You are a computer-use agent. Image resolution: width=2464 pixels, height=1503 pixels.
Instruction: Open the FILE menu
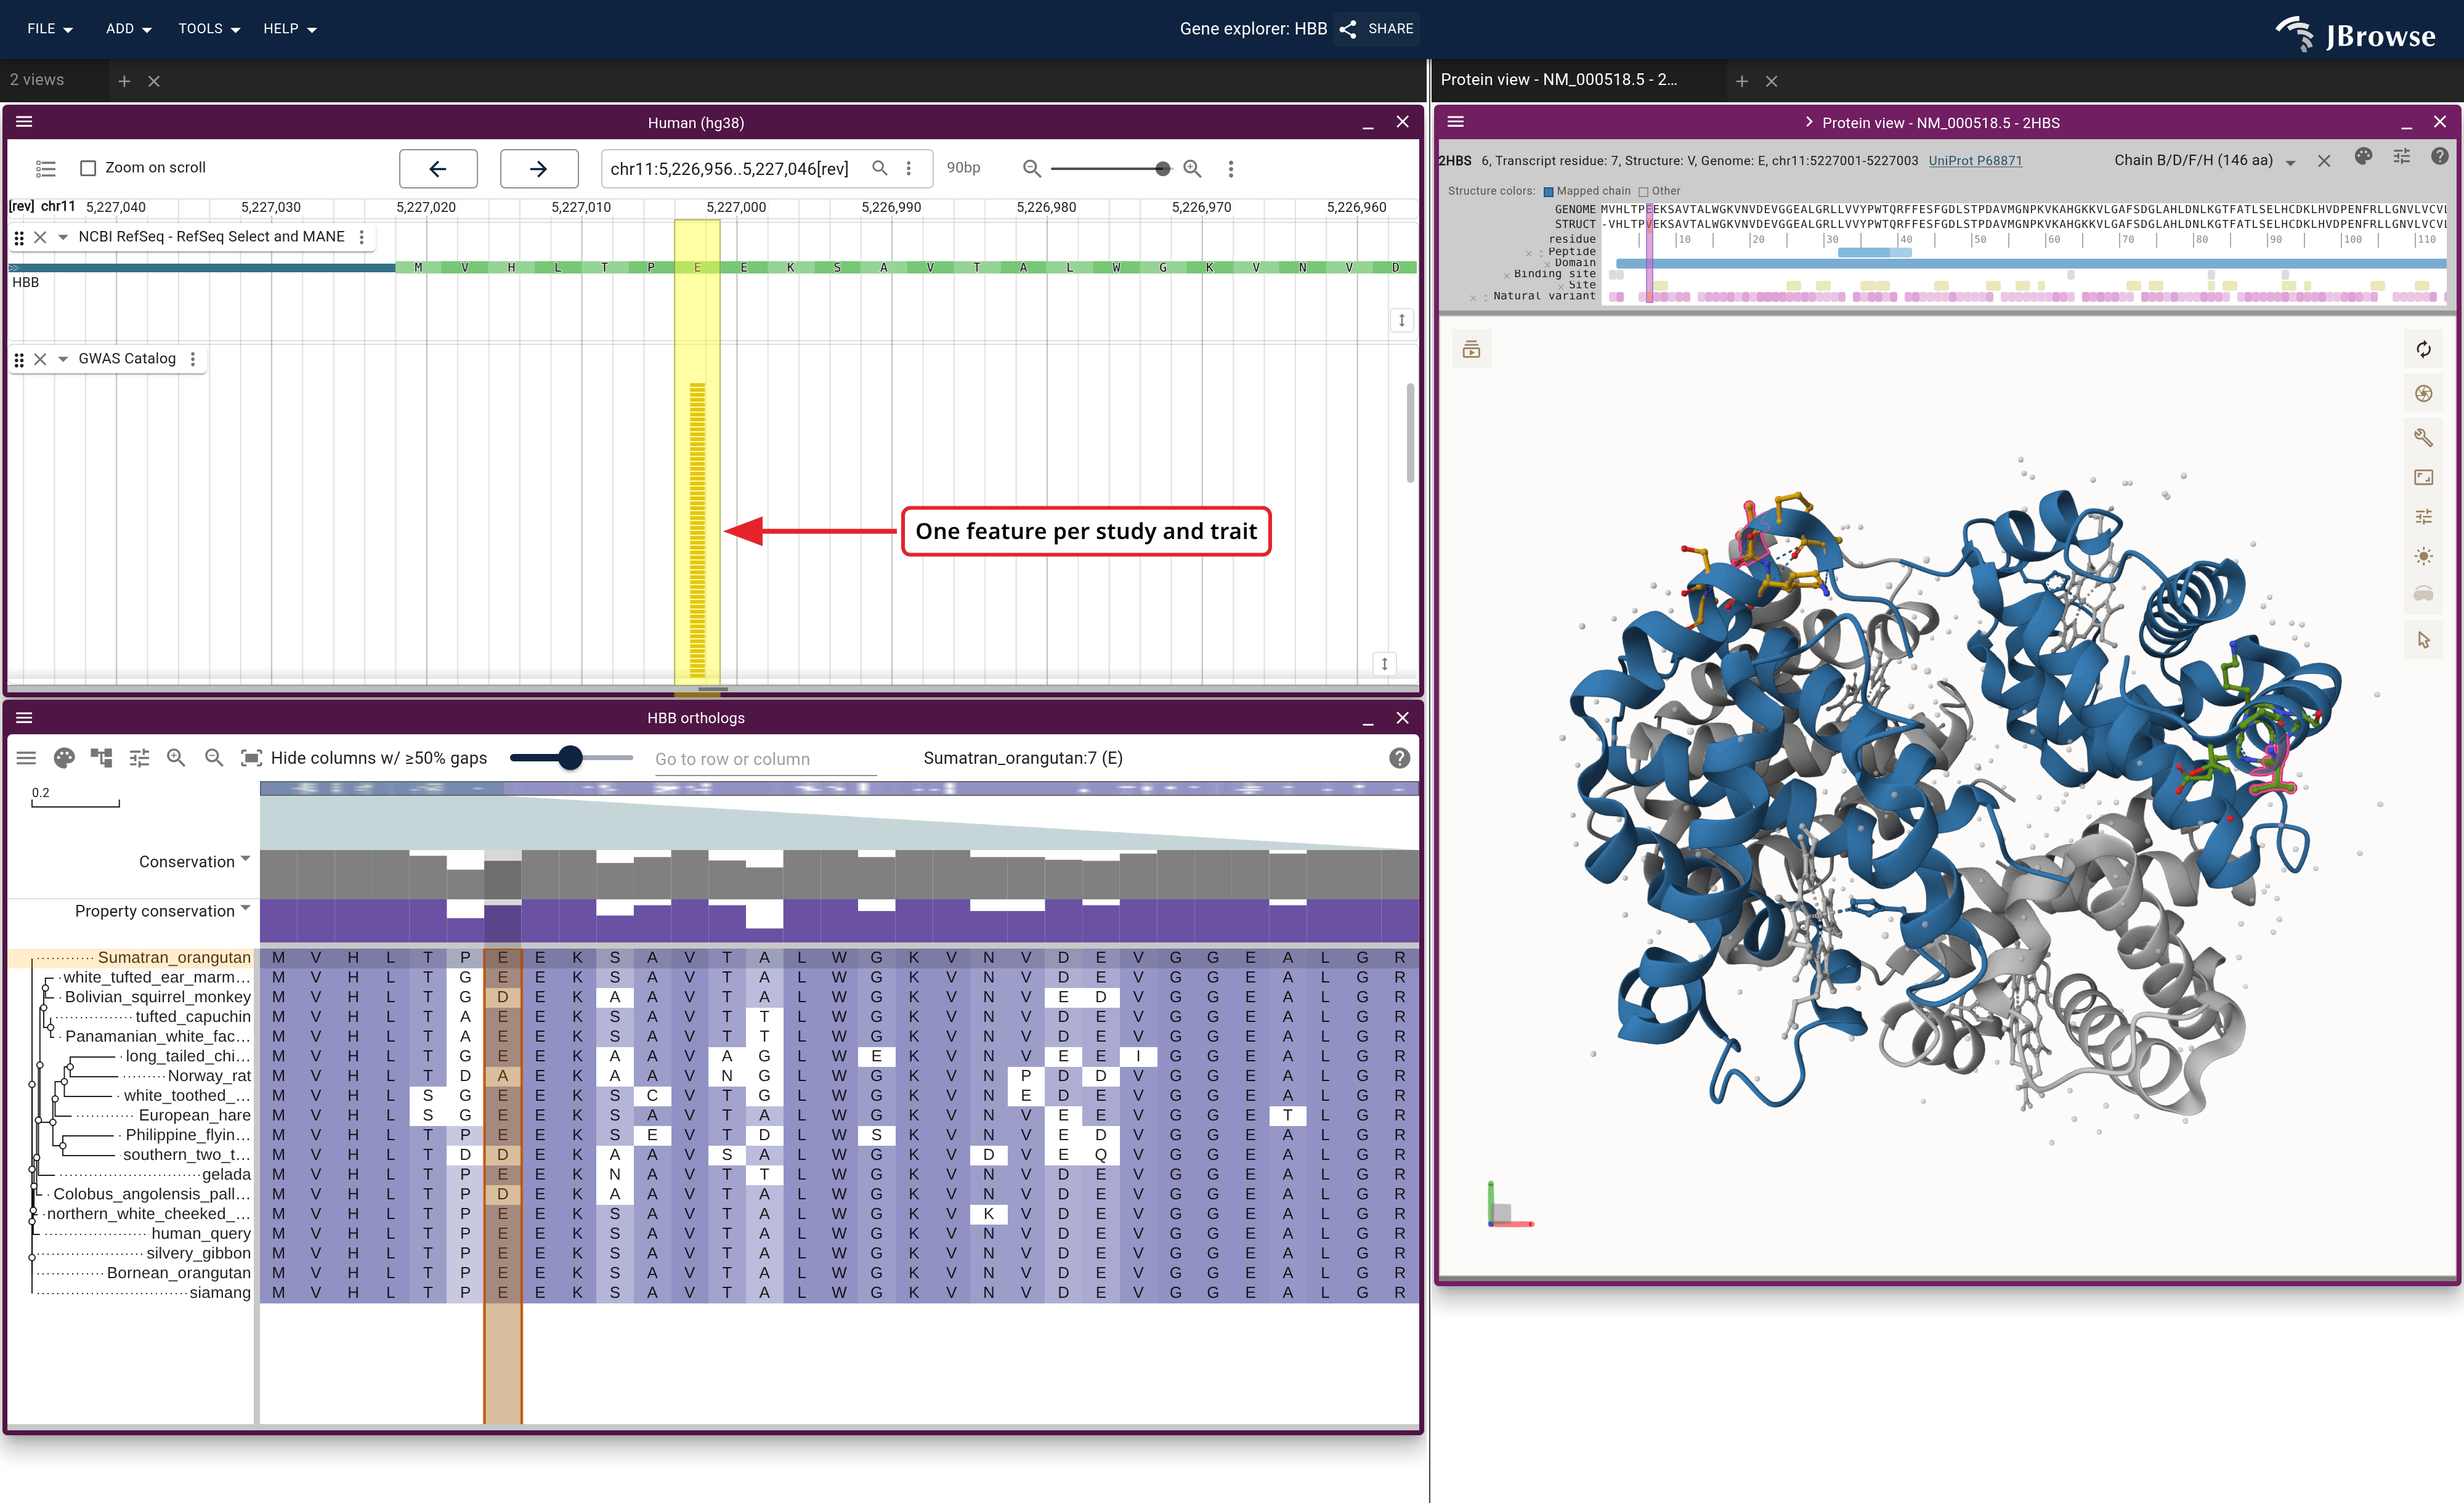[50, 29]
